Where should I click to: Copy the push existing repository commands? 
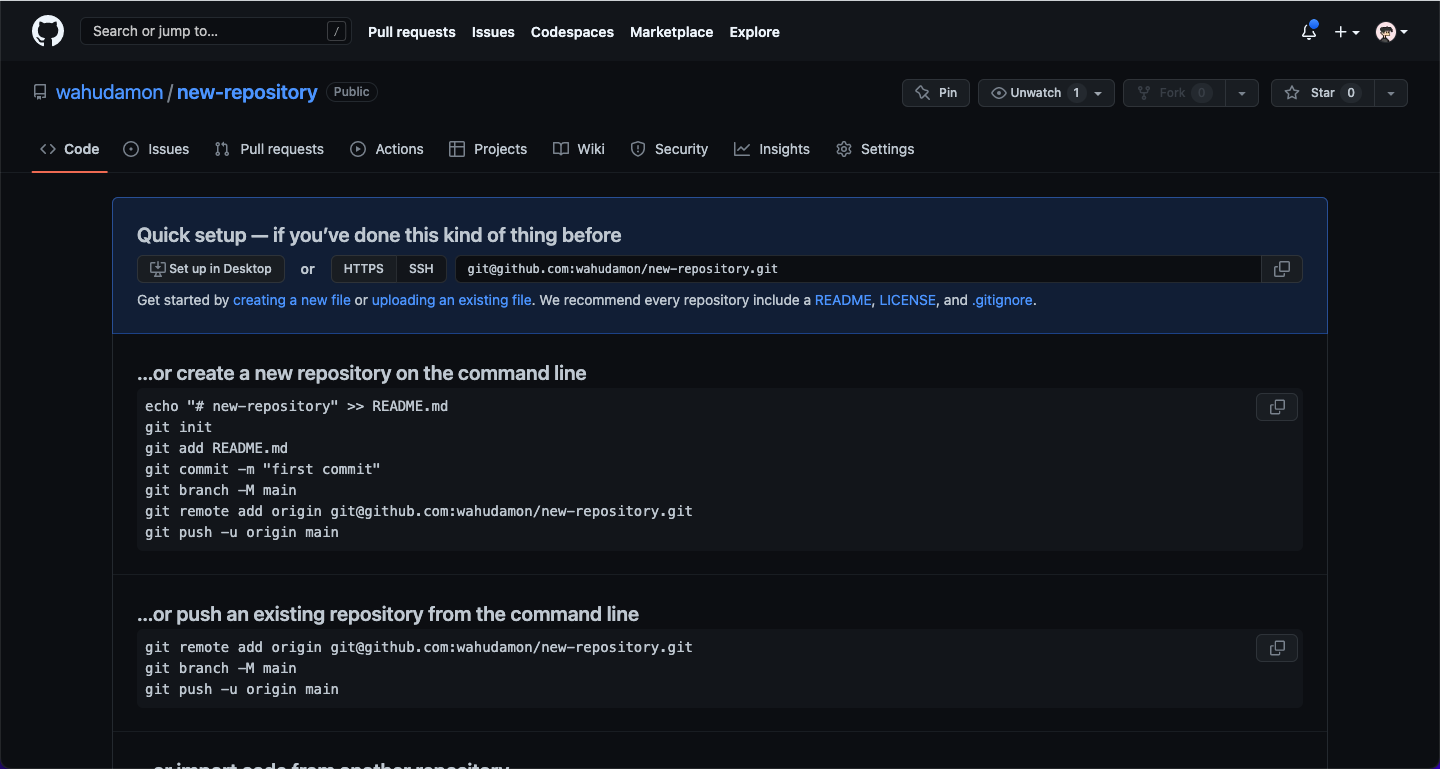(1277, 648)
